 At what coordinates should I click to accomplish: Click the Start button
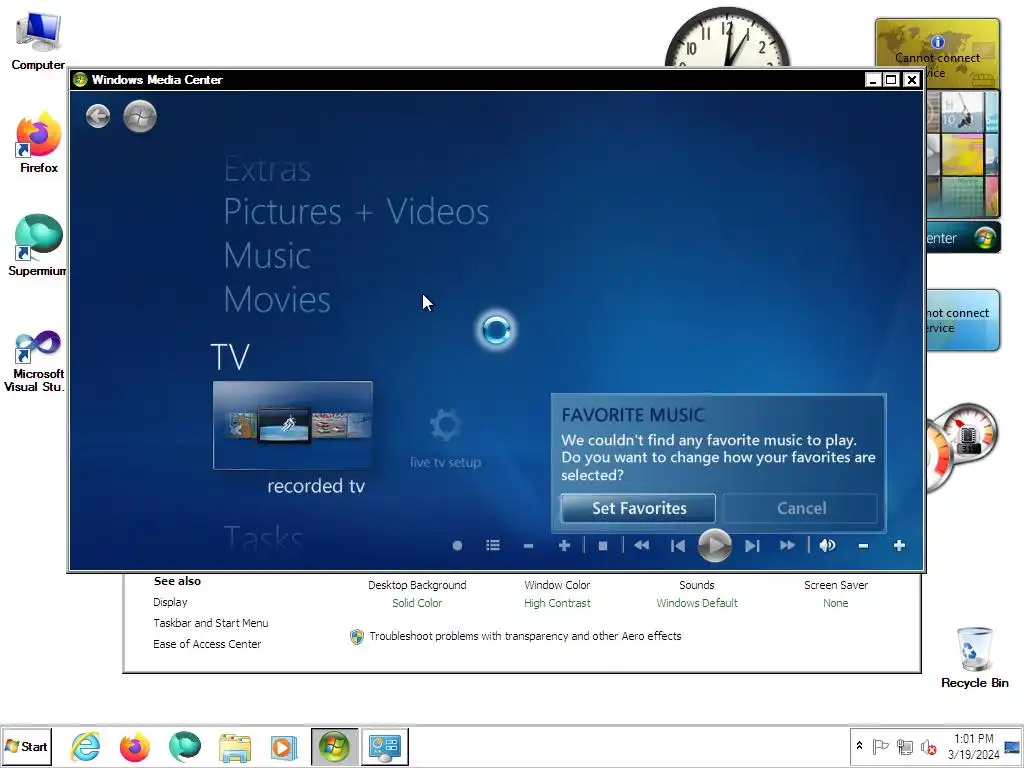(x=26, y=746)
